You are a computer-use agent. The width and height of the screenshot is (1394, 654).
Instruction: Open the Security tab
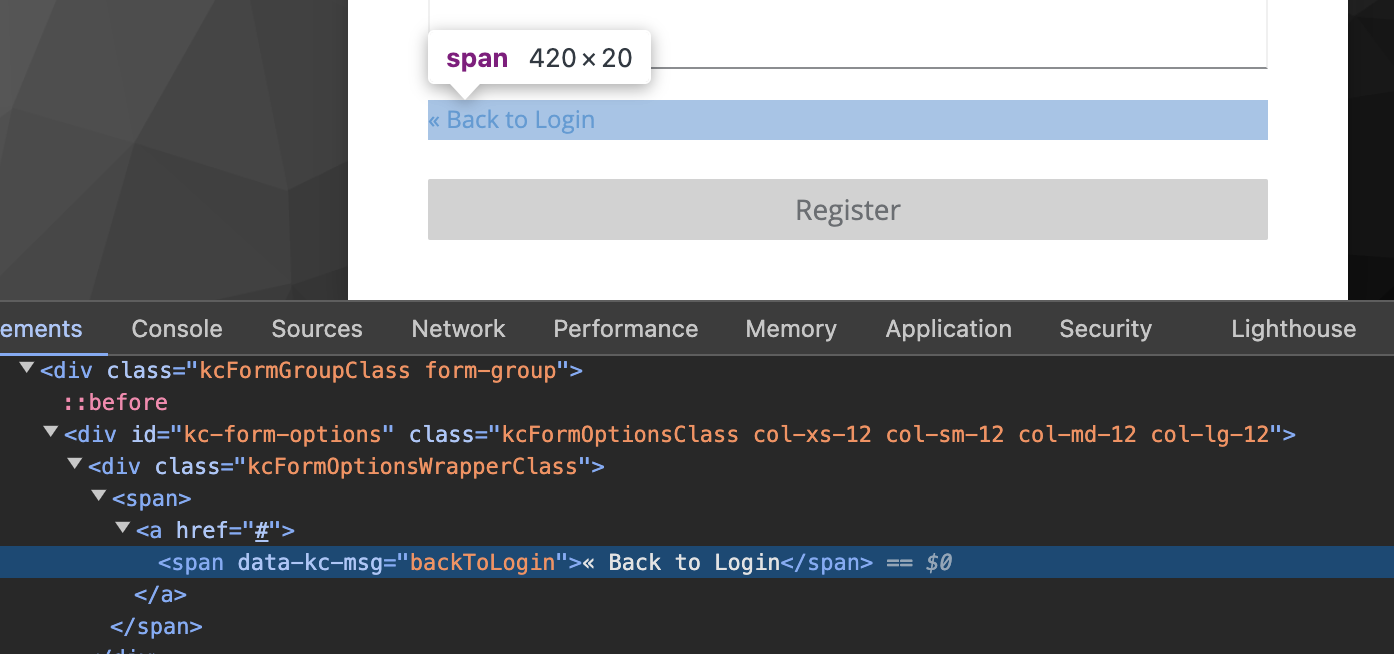[x=1106, y=329]
